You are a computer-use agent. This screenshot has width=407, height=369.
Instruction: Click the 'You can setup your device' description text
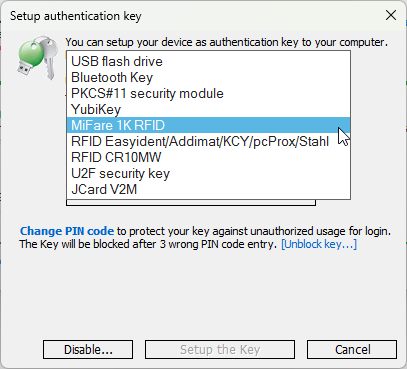(x=227, y=42)
